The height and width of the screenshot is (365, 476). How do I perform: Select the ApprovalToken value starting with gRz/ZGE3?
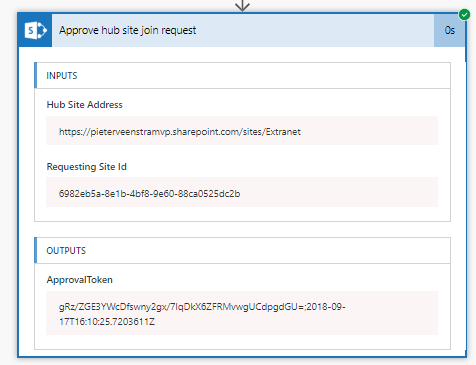(x=202, y=314)
